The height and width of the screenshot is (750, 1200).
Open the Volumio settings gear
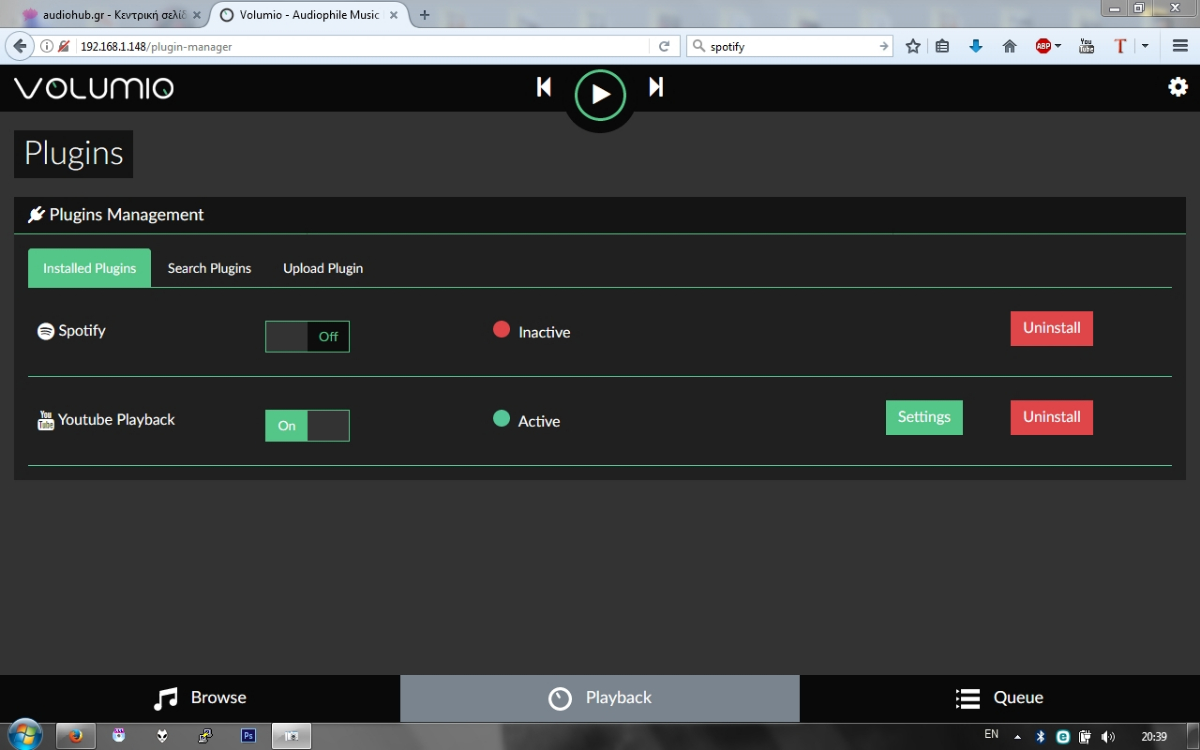point(1178,87)
